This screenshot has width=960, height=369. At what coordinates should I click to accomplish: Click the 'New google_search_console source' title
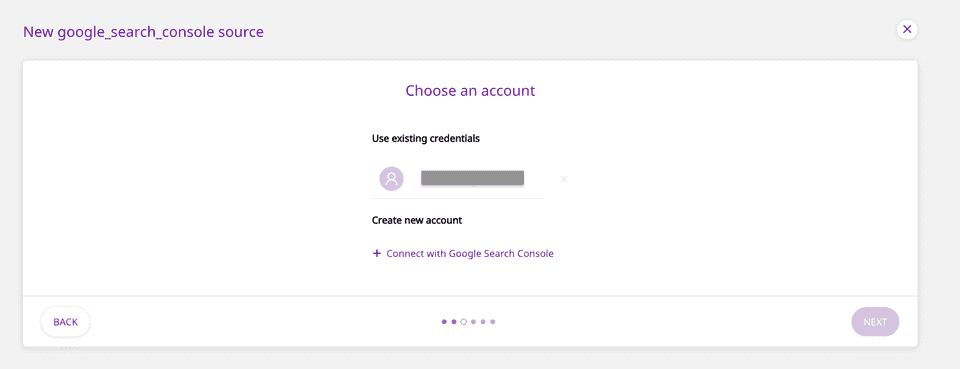tap(143, 32)
